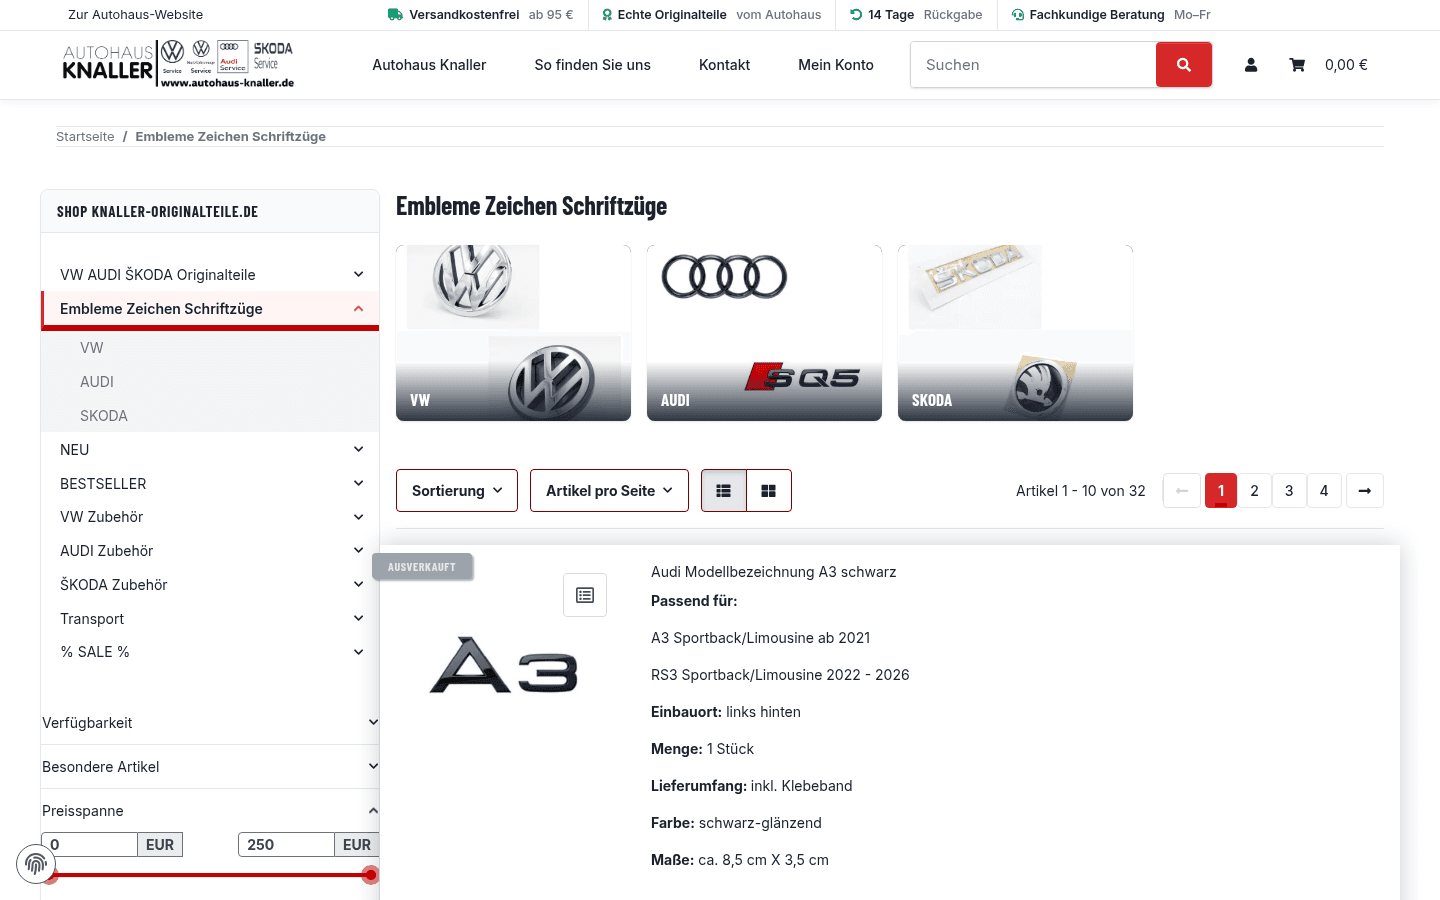Click the A3 emblem product image
This screenshot has width=1440, height=900.
coord(504,665)
